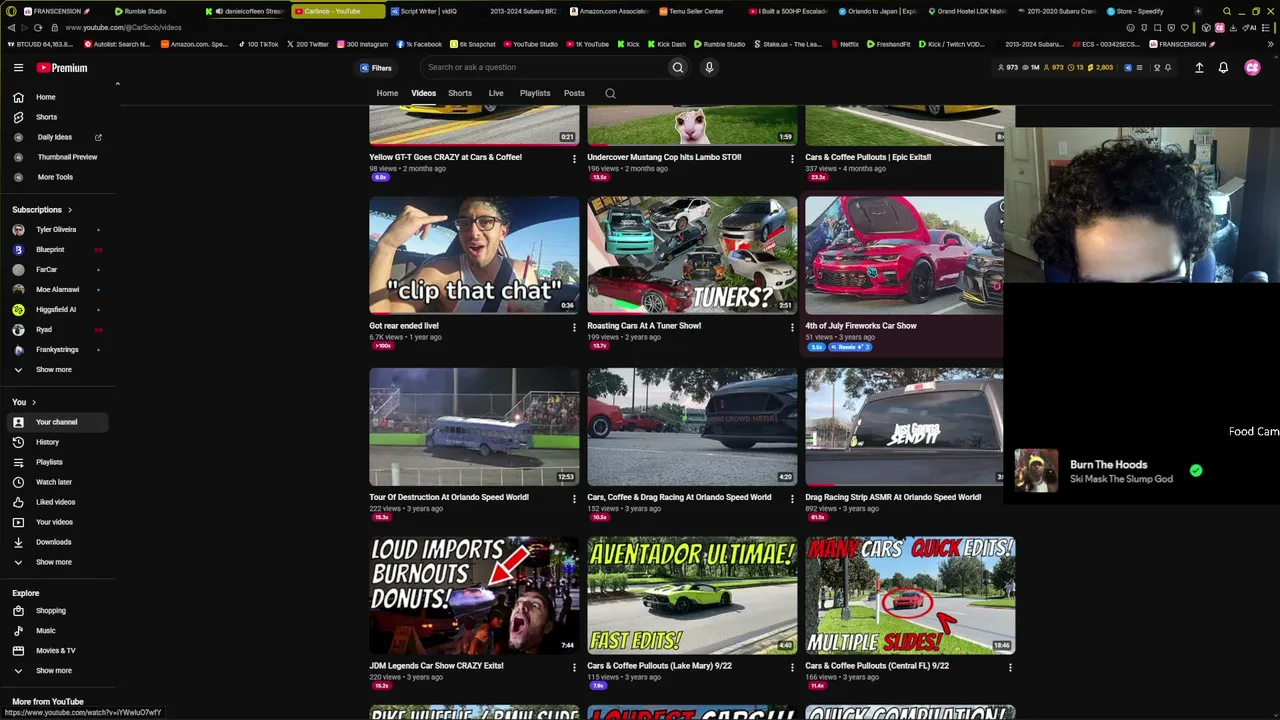
Task: Open Liked videos
Action: tap(56, 502)
